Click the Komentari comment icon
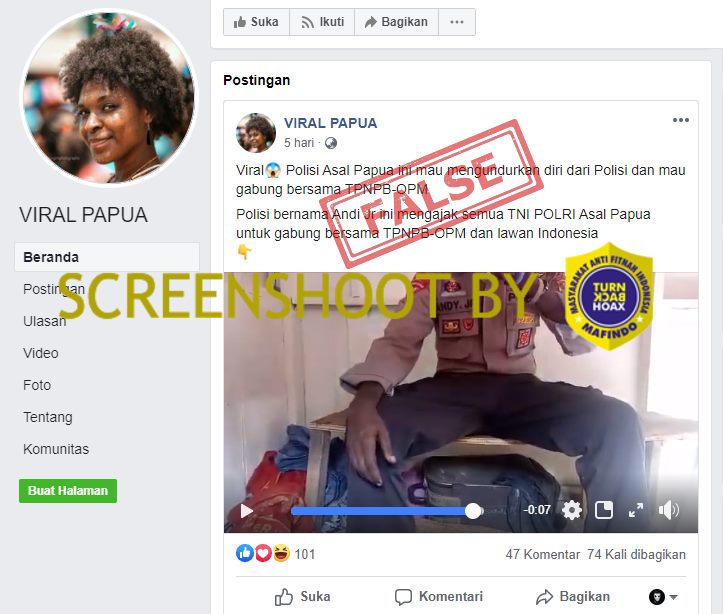723x614 pixels. click(x=403, y=597)
